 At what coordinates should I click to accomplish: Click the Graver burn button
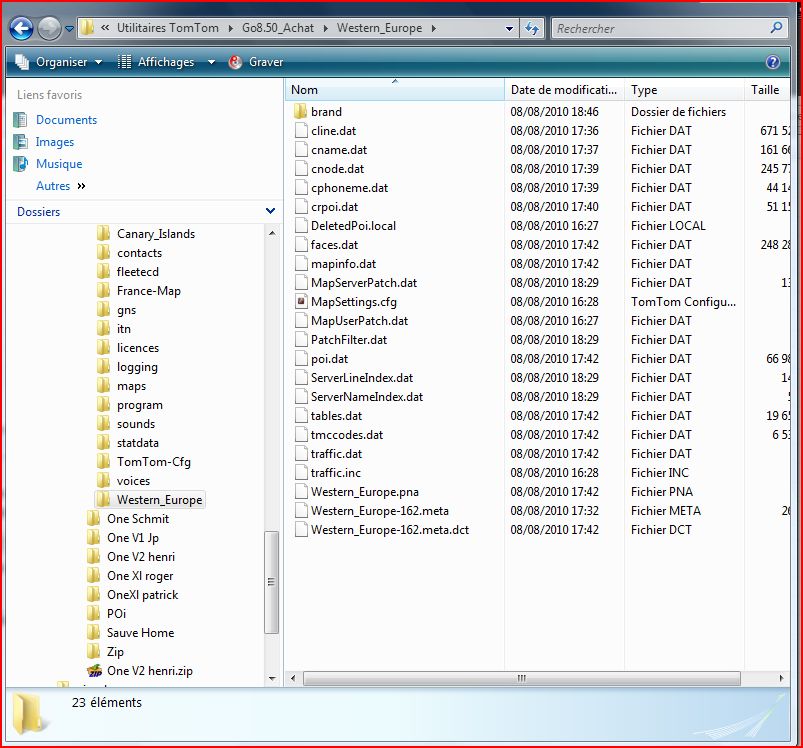256,62
